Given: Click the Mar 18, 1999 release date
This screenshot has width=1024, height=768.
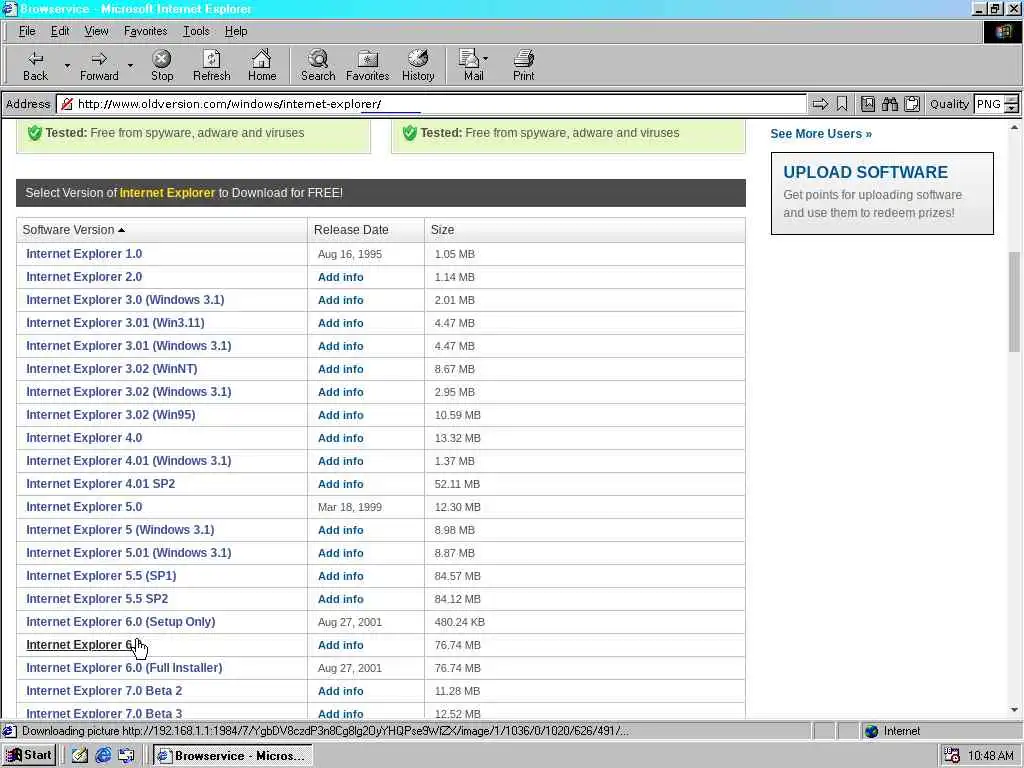Looking at the screenshot, I should [x=349, y=507].
